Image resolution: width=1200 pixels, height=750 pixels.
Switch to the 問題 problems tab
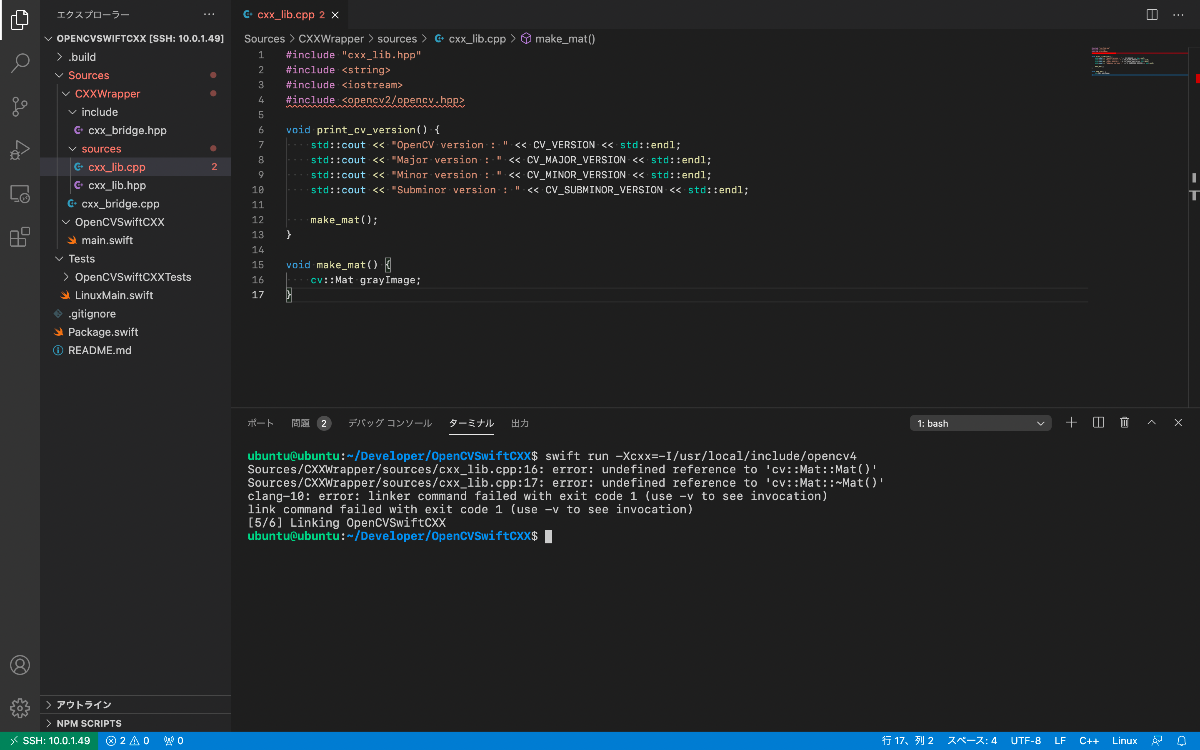pyautogui.click(x=310, y=423)
